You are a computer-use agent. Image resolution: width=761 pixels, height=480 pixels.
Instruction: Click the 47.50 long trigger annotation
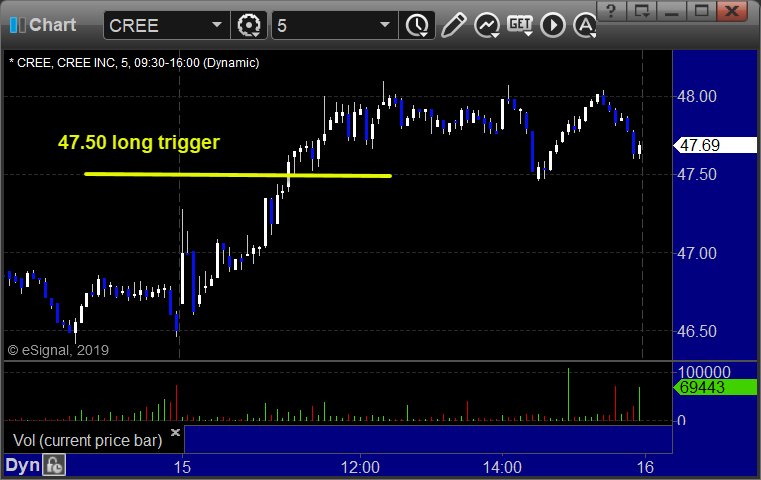pyautogui.click(x=139, y=142)
